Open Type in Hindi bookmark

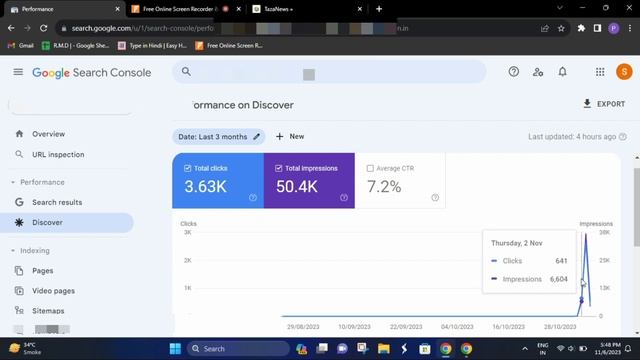pyautogui.click(x=153, y=46)
